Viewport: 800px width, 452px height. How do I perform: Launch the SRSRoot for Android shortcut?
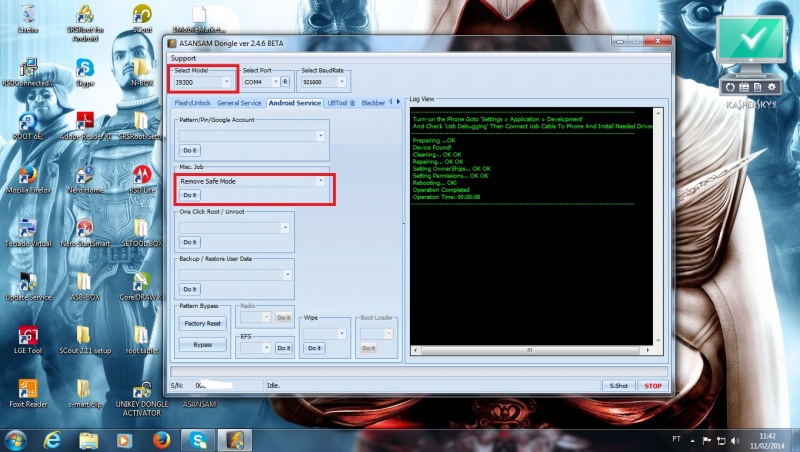[85, 22]
